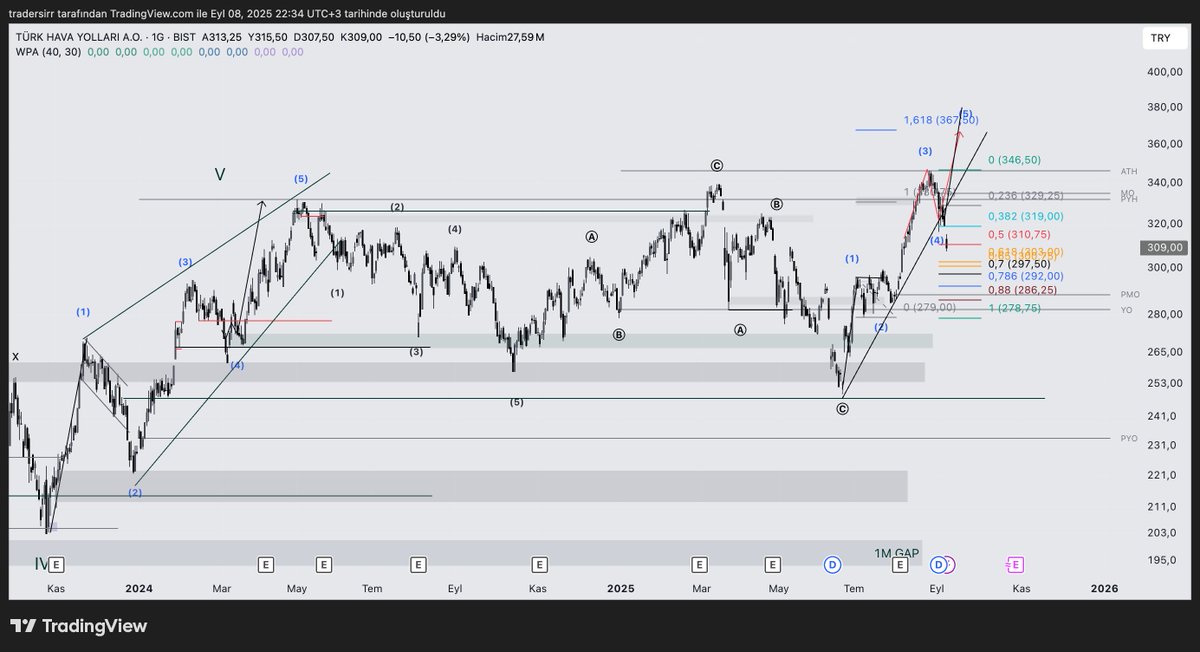Click the PYO line label
This screenshot has height=652, width=1200.
pyautogui.click(x=1129, y=438)
